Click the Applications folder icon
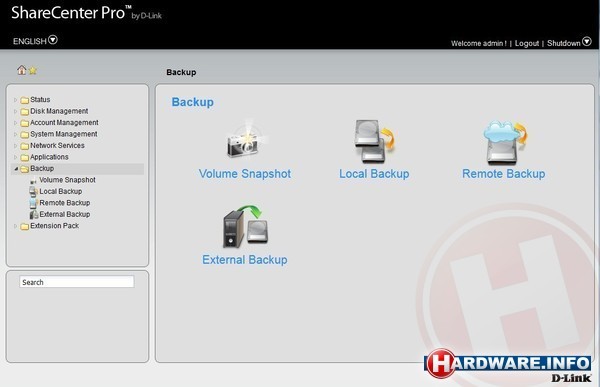This screenshot has width=600, height=387. pos(24,157)
